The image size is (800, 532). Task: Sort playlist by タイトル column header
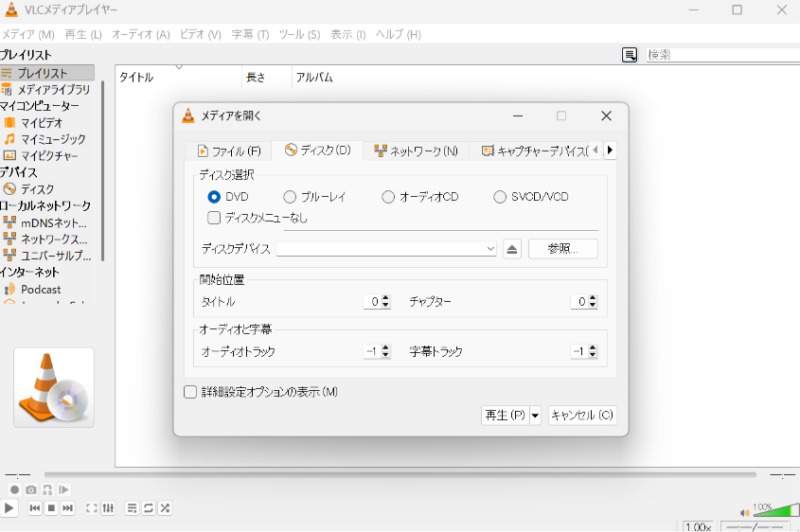coord(179,77)
